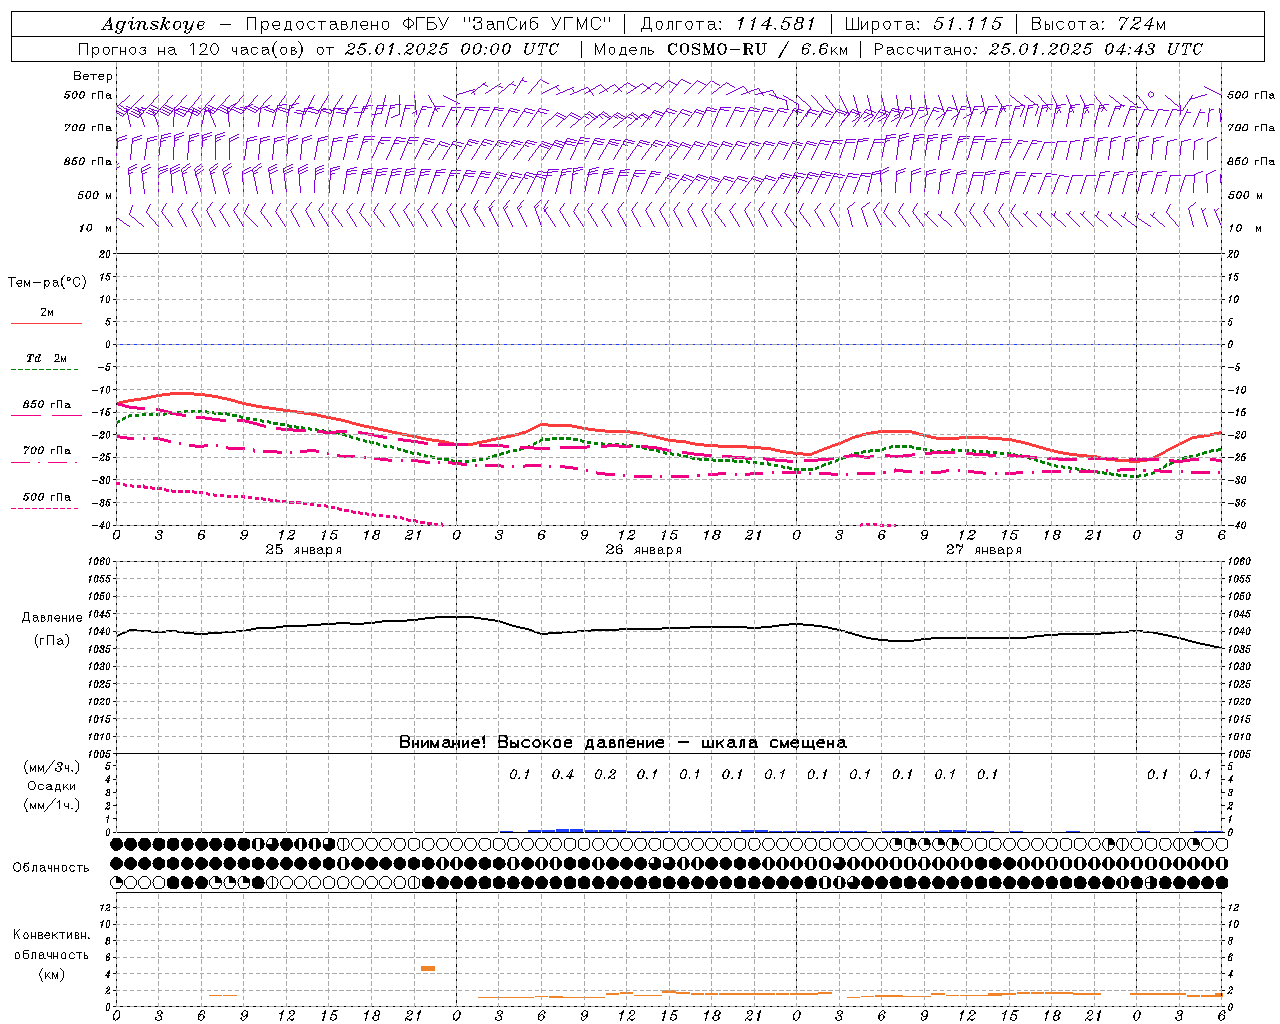Click the Облачность cloud cover label
Screen dimensions: 1280x1024
click(x=51, y=867)
